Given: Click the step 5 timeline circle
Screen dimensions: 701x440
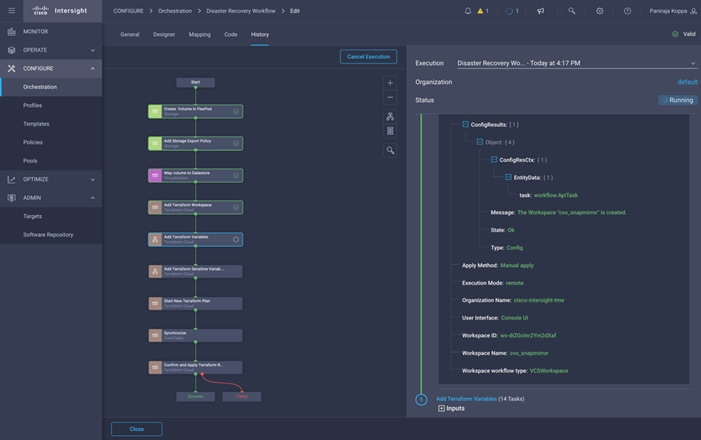Looking at the screenshot, I should [421, 399].
